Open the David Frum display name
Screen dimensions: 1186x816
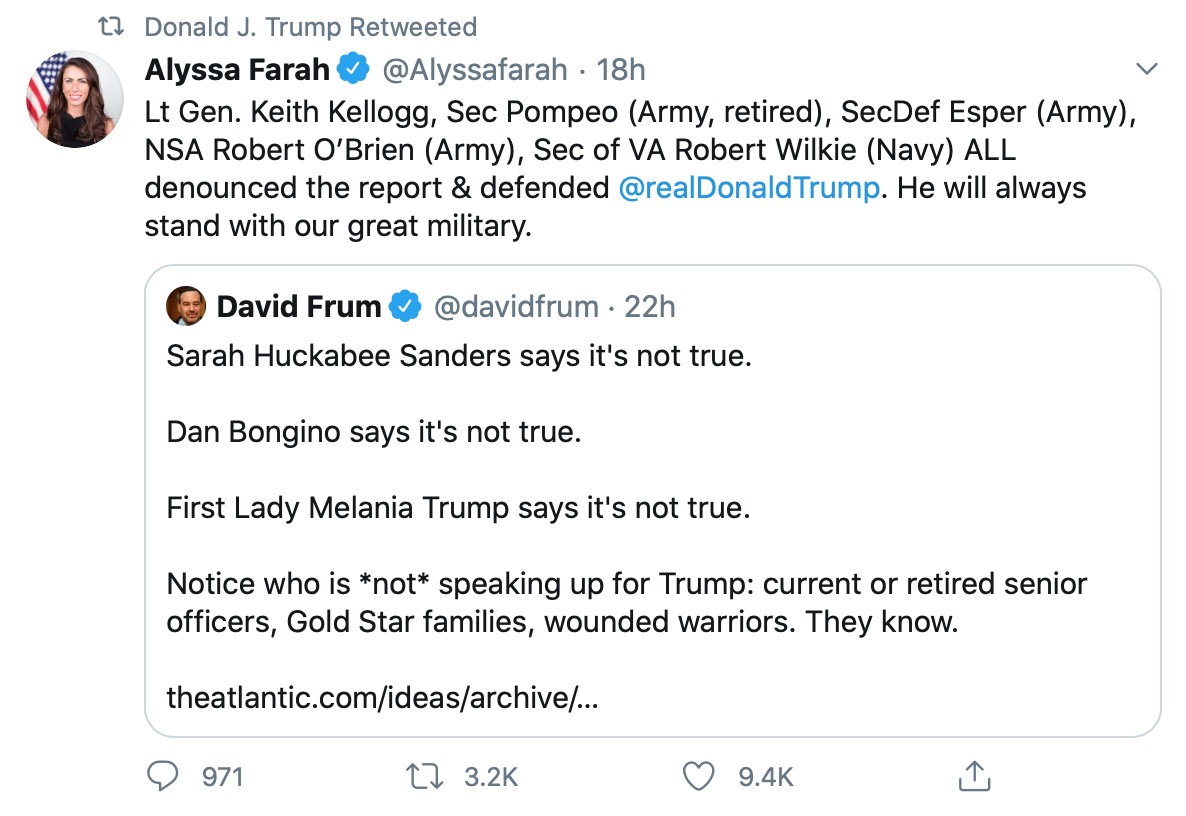[x=298, y=307]
